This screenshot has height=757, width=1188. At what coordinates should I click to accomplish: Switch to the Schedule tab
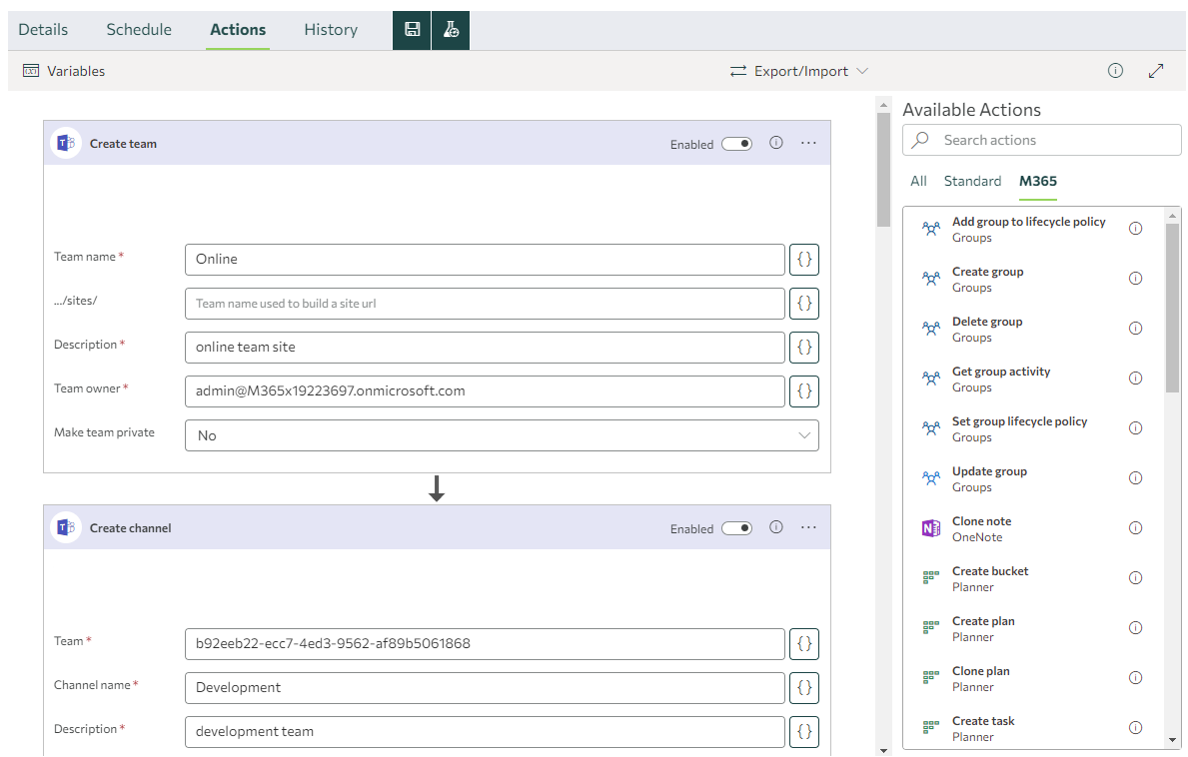click(x=139, y=30)
